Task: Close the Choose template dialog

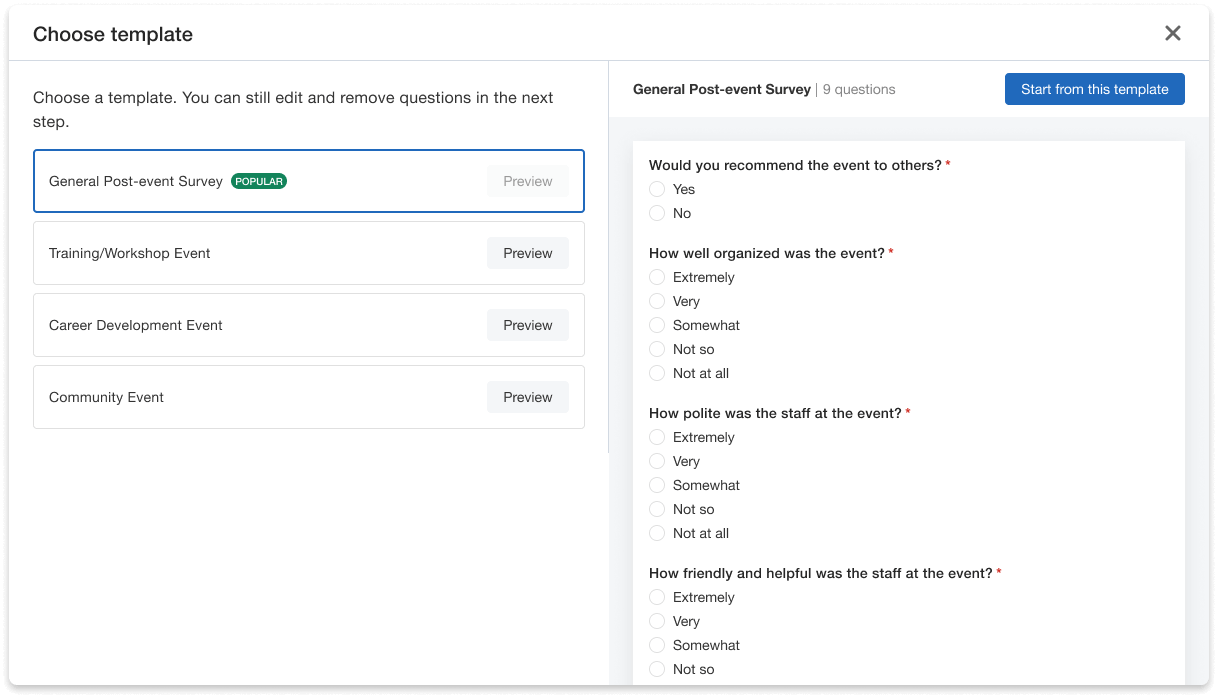Action: (1173, 33)
